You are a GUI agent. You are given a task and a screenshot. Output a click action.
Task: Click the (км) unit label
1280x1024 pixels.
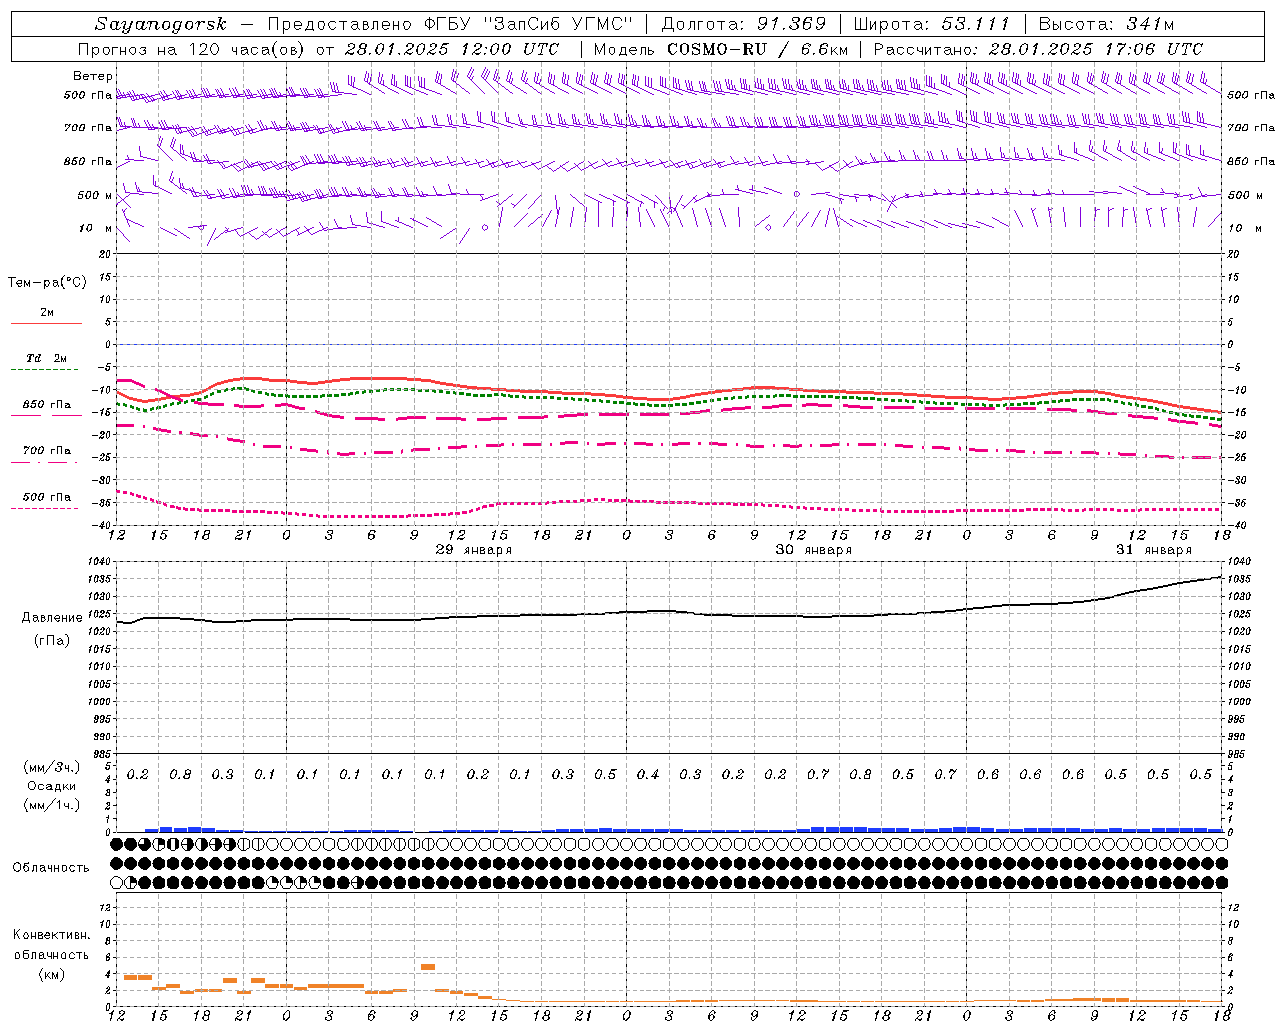(52, 974)
